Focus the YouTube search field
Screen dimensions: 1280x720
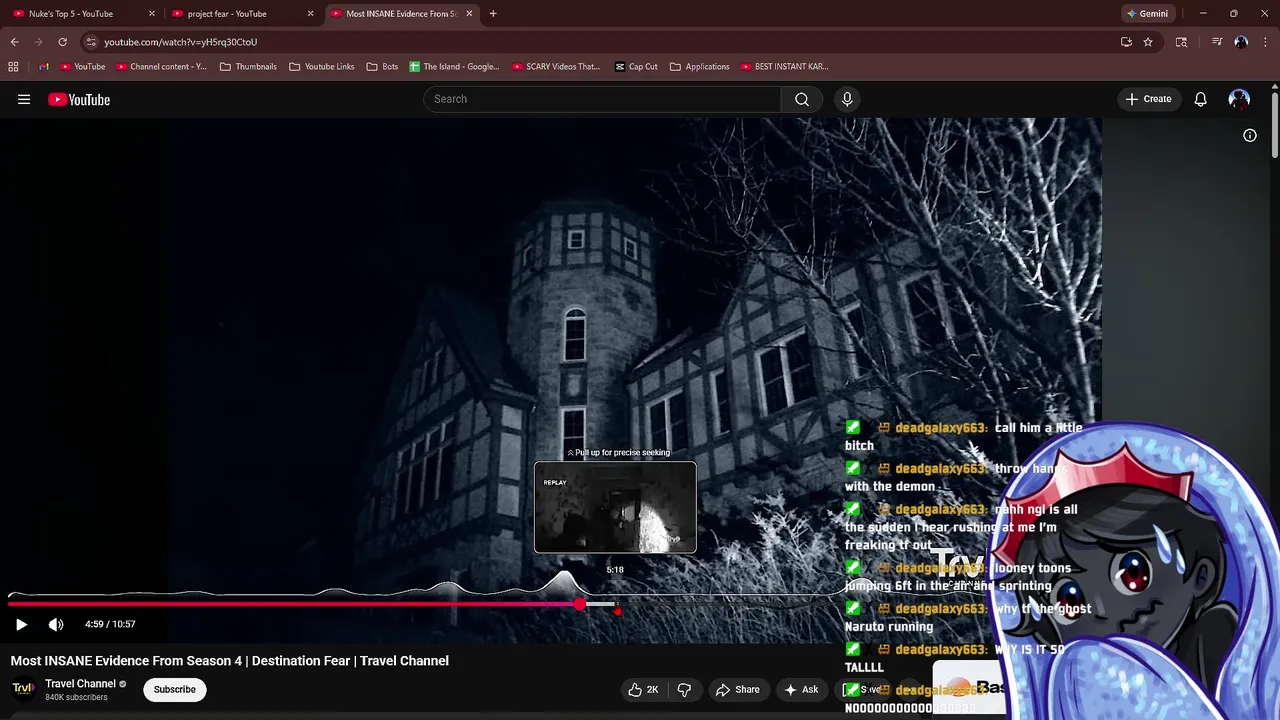pos(602,99)
